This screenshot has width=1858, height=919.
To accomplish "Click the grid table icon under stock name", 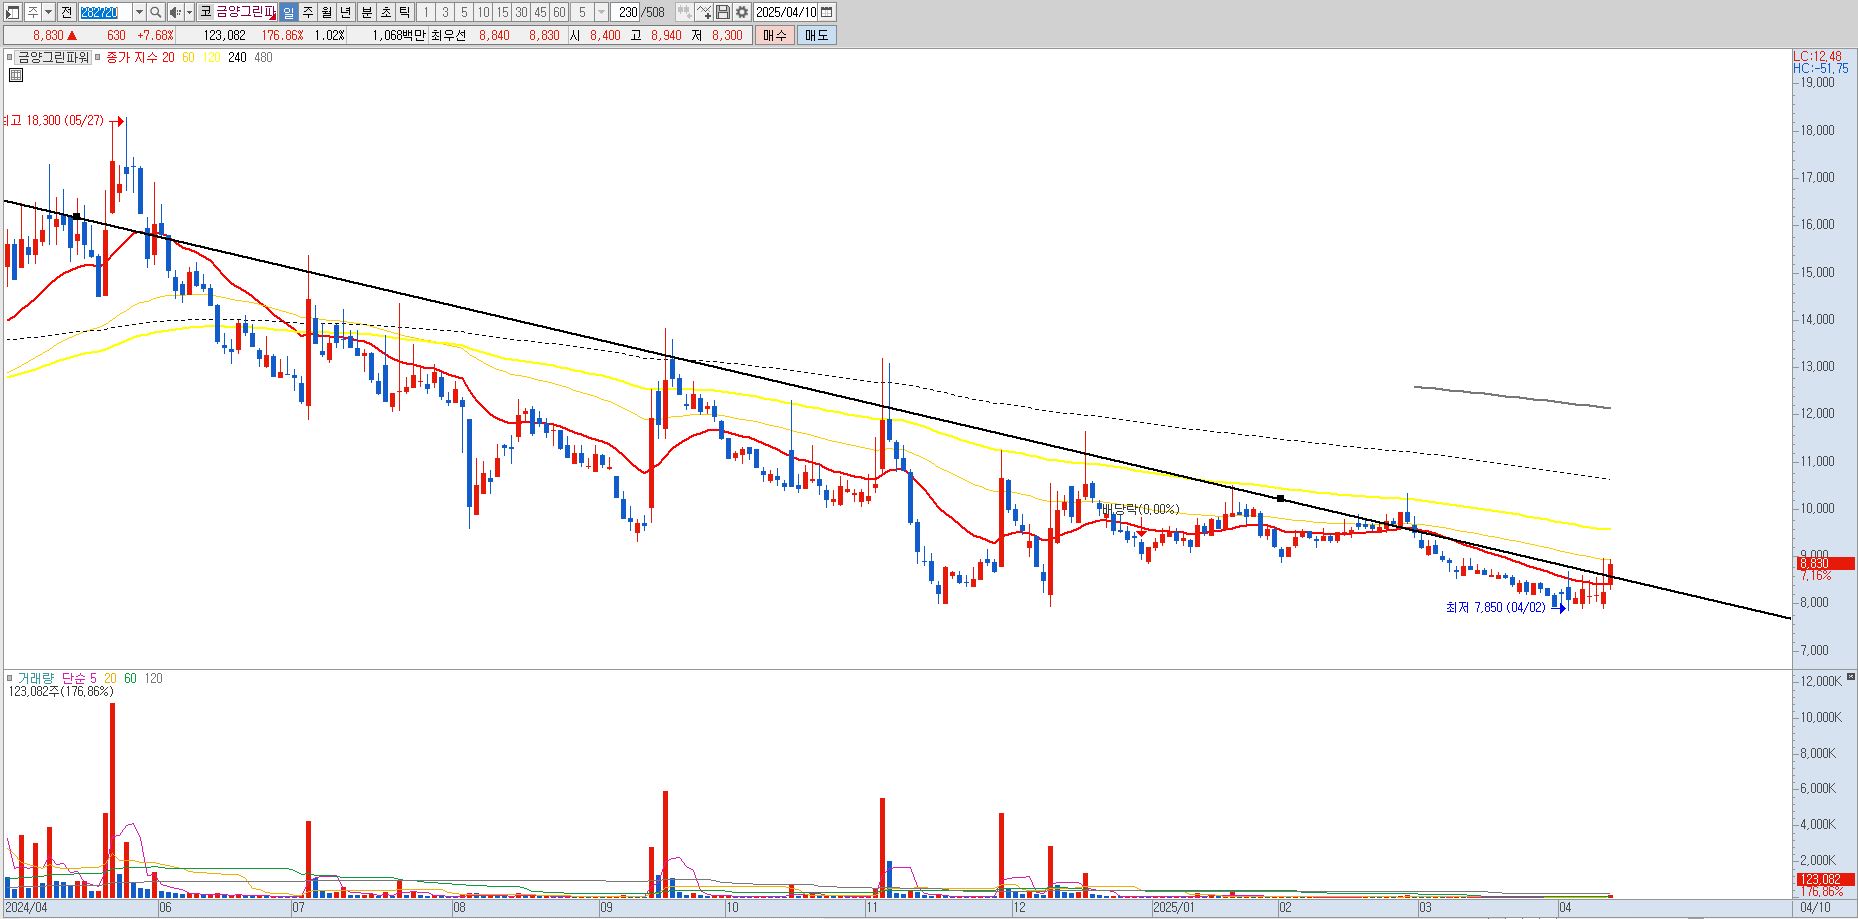I will 16,75.
